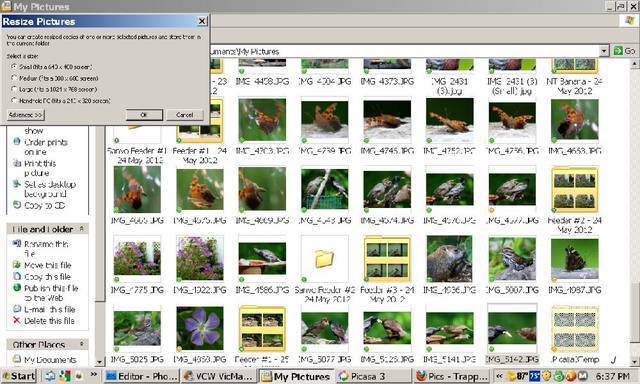The image size is (640, 384).
Task: Switch to VCW VicMa... taskbar window
Action: tap(218, 376)
